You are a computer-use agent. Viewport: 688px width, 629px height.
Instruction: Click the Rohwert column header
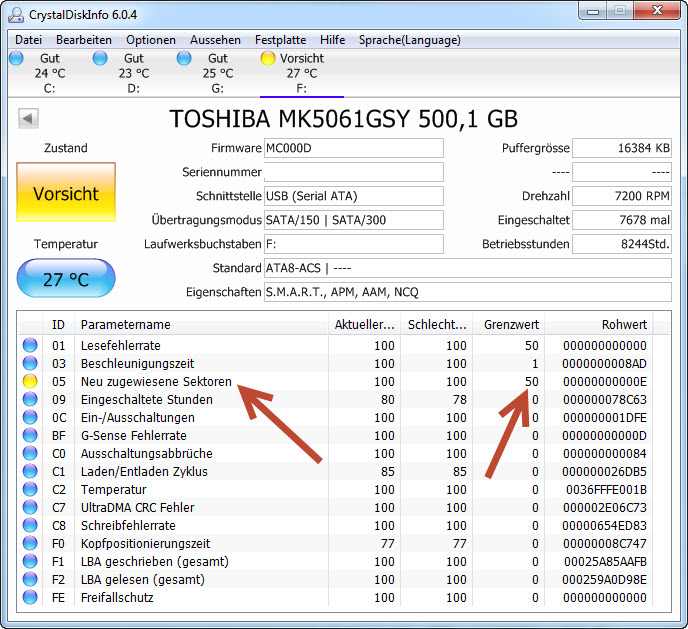[599, 325]
